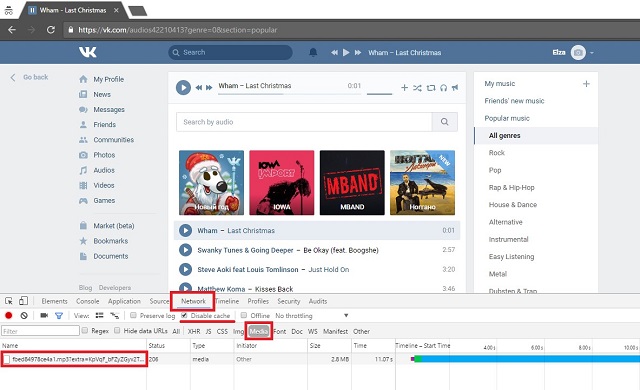Uncheck Disable cache checkbox
The image size is (640, 390).
(184, 315)
